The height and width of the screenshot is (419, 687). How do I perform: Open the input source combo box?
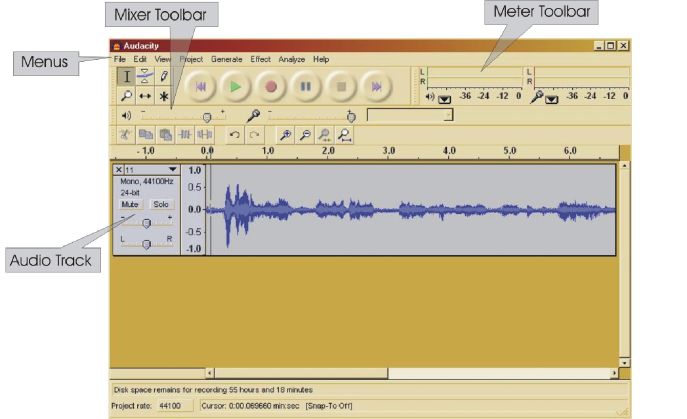click(410, 115)
